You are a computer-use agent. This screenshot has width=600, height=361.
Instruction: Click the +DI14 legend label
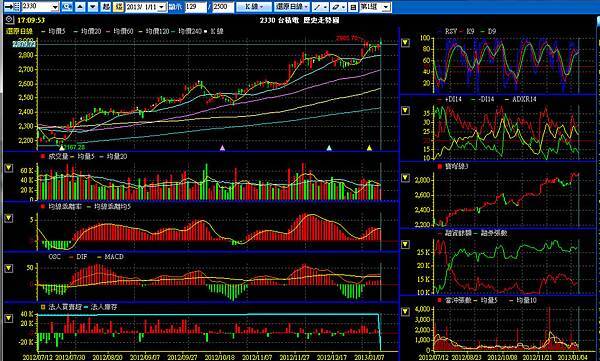point(453,100)
